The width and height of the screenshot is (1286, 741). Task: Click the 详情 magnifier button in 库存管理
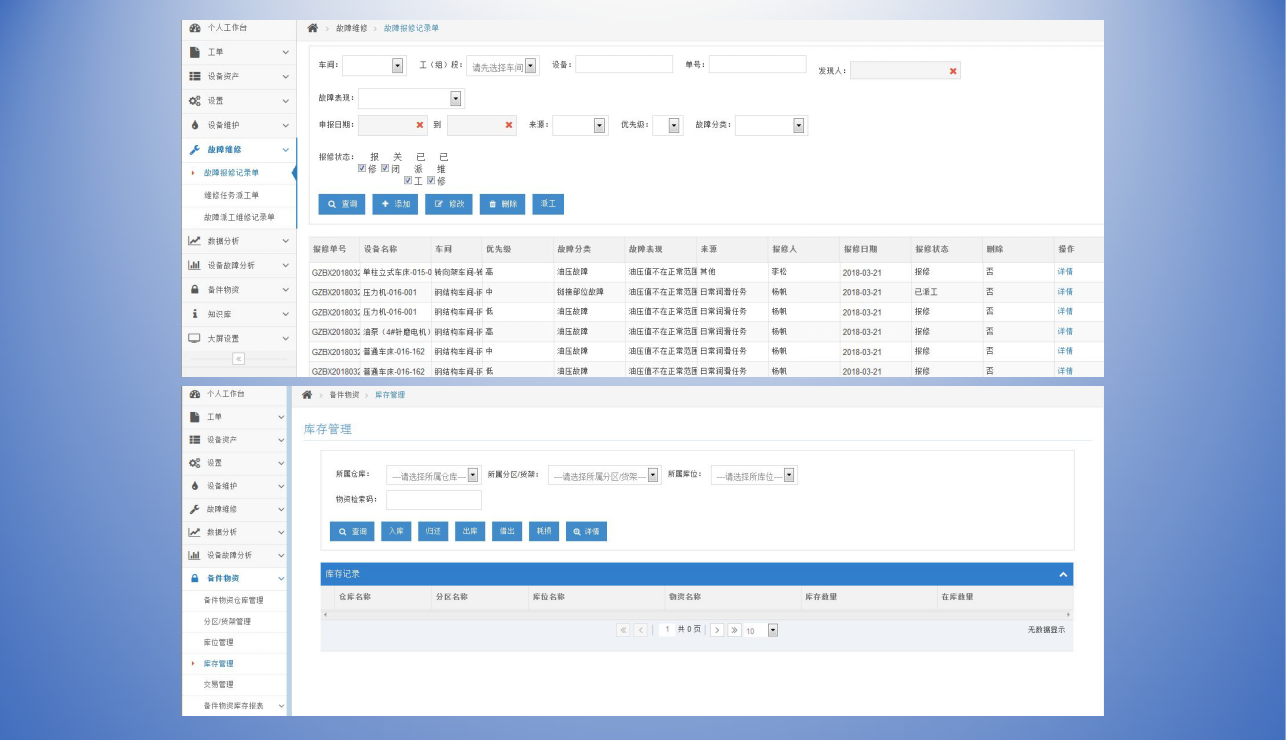(x=586, y=532)
